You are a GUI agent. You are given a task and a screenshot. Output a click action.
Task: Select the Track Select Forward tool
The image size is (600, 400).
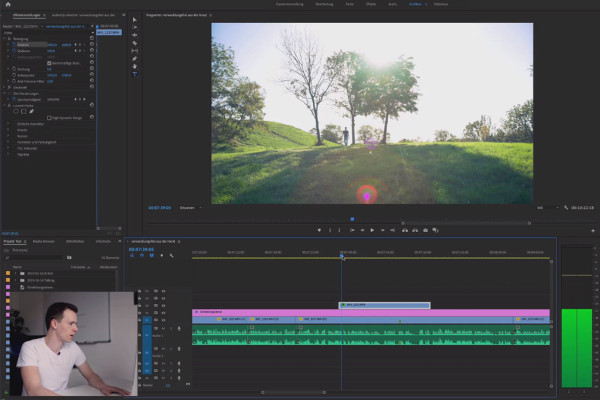pos(134,27)
